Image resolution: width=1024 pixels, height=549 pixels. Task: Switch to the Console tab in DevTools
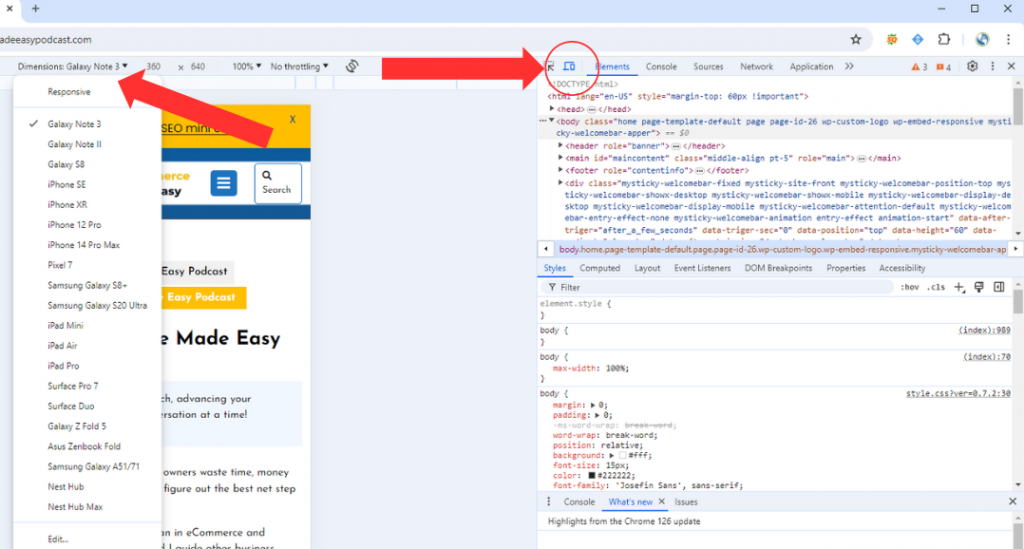point(661,67)
